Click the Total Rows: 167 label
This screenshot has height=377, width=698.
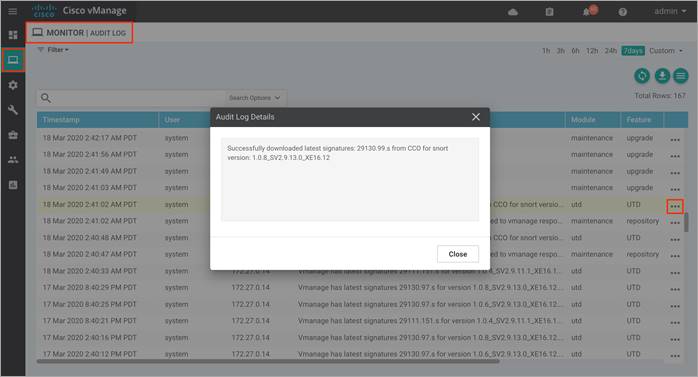click(x=660, y=96)
